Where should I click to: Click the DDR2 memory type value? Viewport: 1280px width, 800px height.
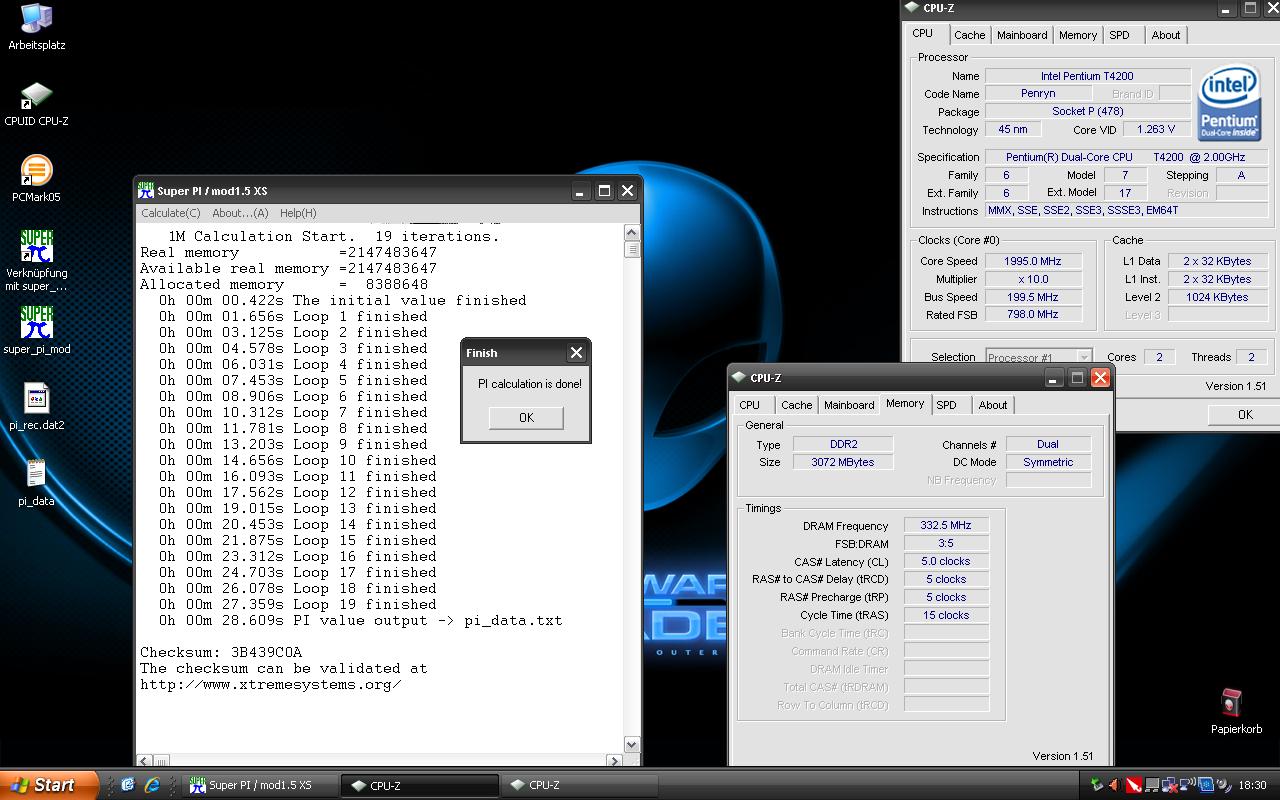[843, 444]
